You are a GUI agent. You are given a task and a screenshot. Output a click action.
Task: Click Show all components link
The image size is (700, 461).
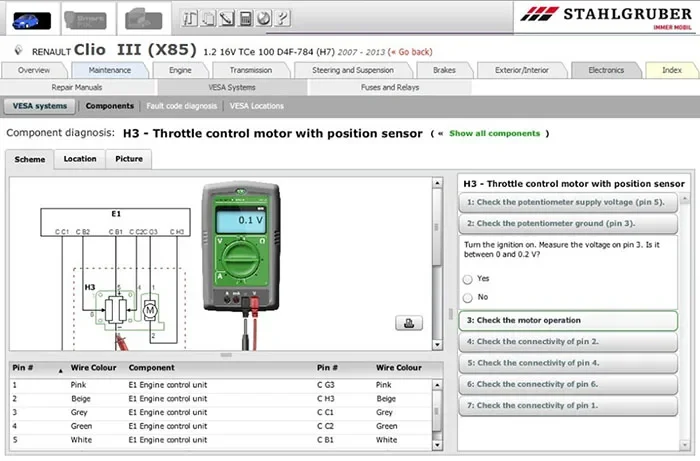[x=494, y=133]
